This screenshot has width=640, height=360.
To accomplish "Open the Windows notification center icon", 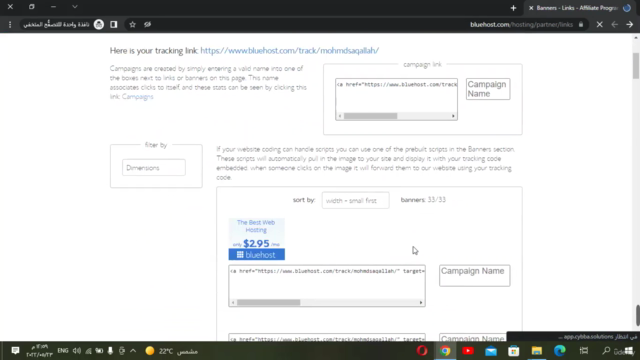I will [15, 351].
